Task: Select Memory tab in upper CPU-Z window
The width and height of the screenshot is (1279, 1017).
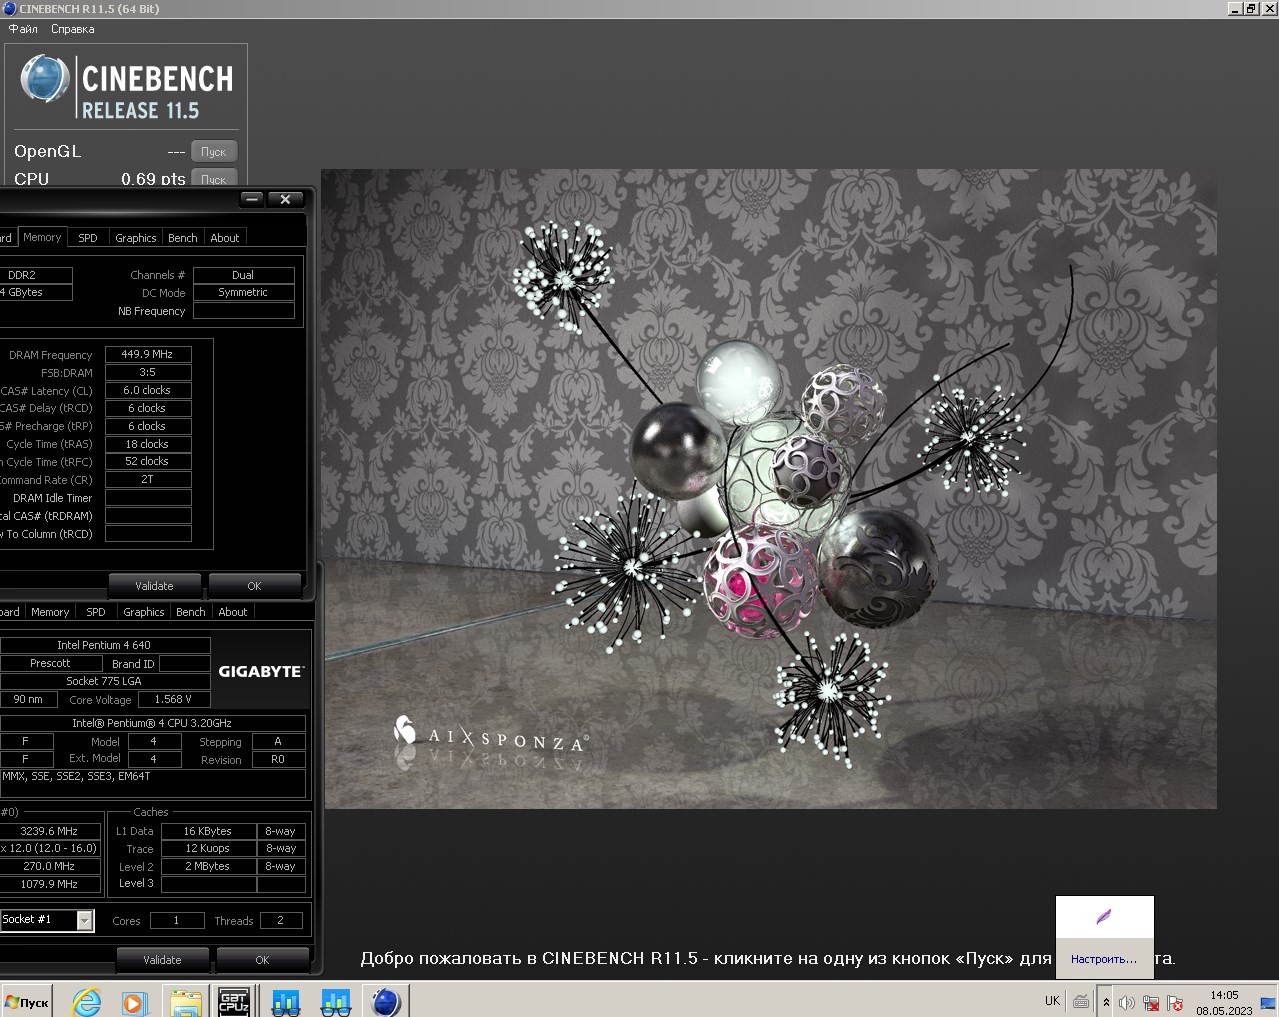Action: (42, 237)
